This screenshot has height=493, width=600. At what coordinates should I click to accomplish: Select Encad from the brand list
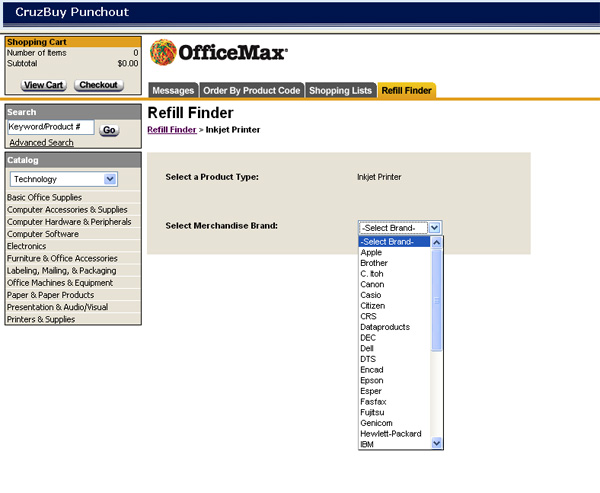pos(394,370)
